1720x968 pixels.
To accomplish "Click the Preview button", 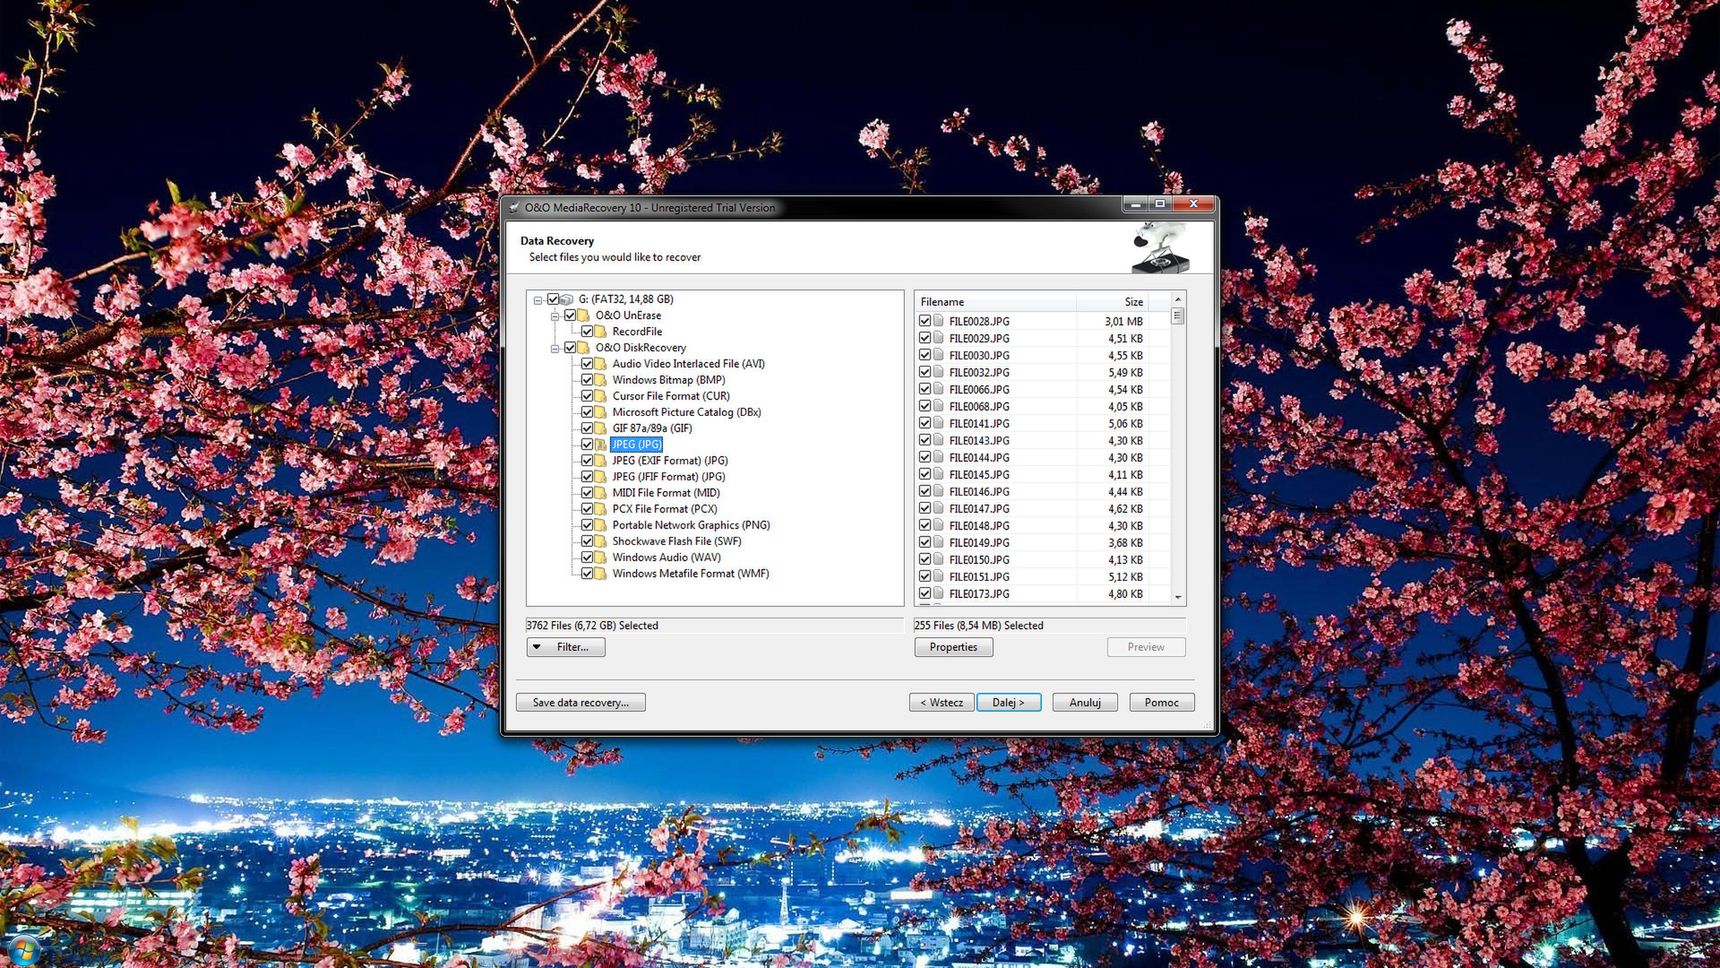I will [x=1146, y=647].
